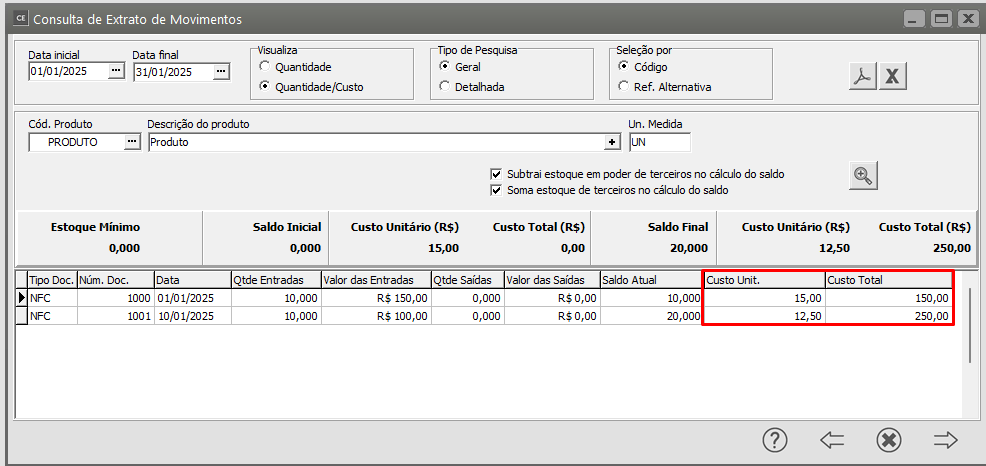986x466 pixels.
Task: Click the Excel export icon
Action: click(892, 76)
